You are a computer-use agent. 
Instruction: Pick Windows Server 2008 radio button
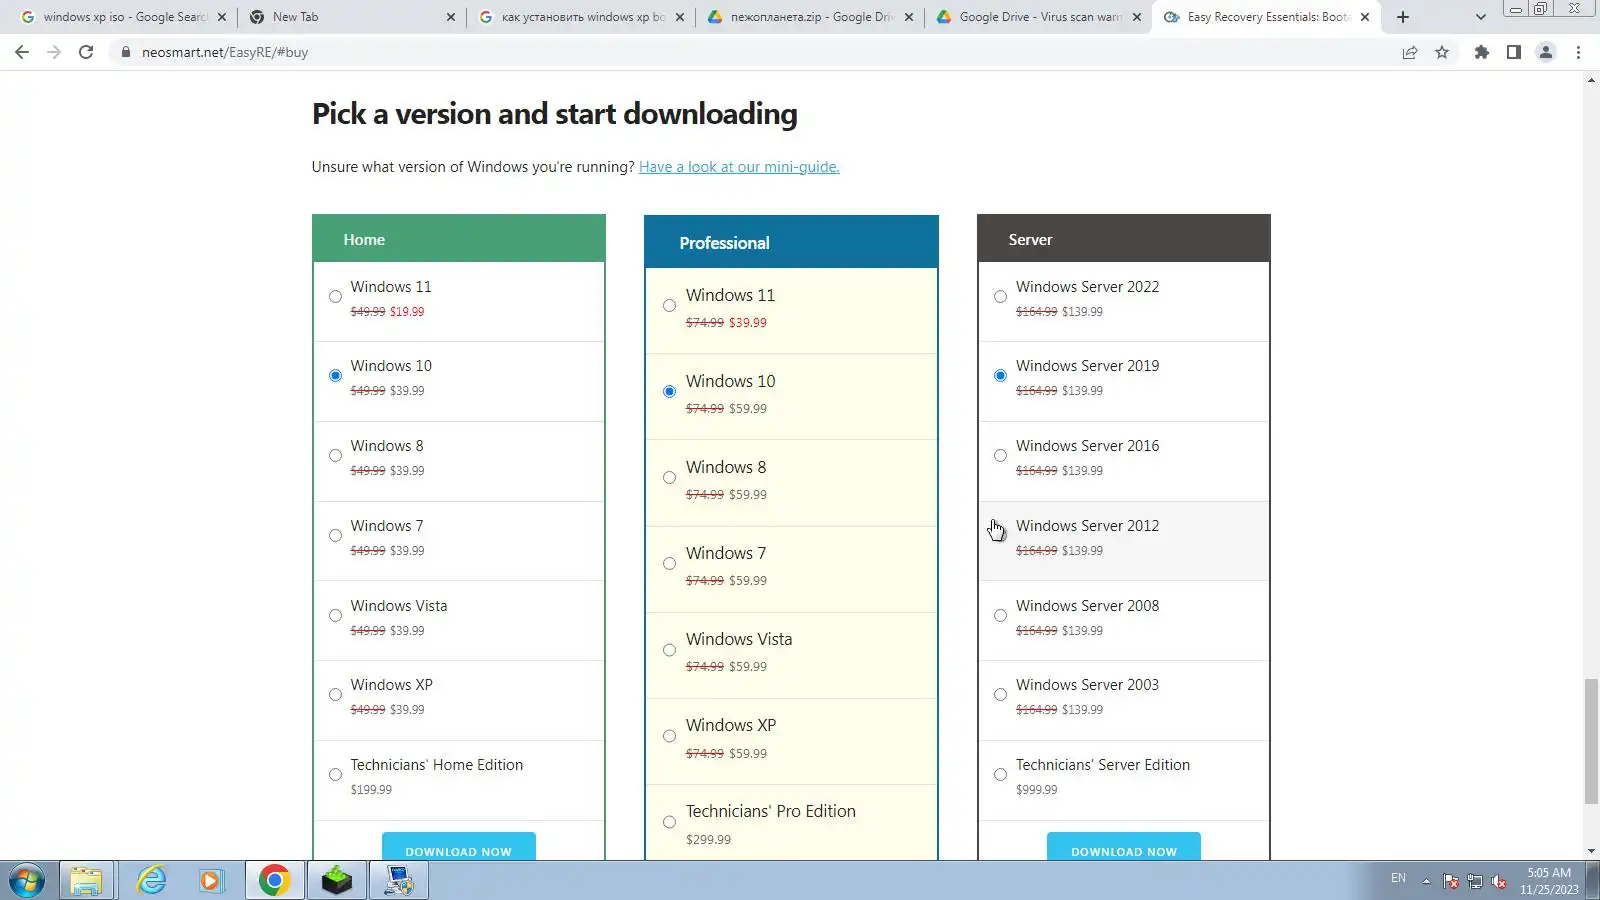point(1000,616)
